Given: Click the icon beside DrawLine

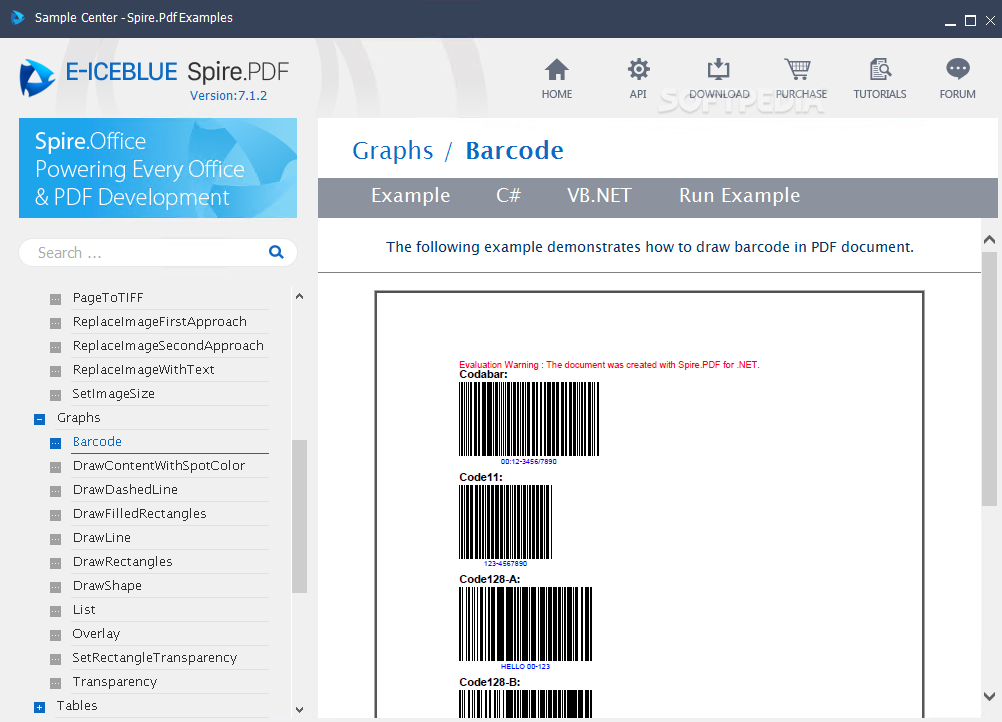Looking at the screenshot, I should coord(56,539).
